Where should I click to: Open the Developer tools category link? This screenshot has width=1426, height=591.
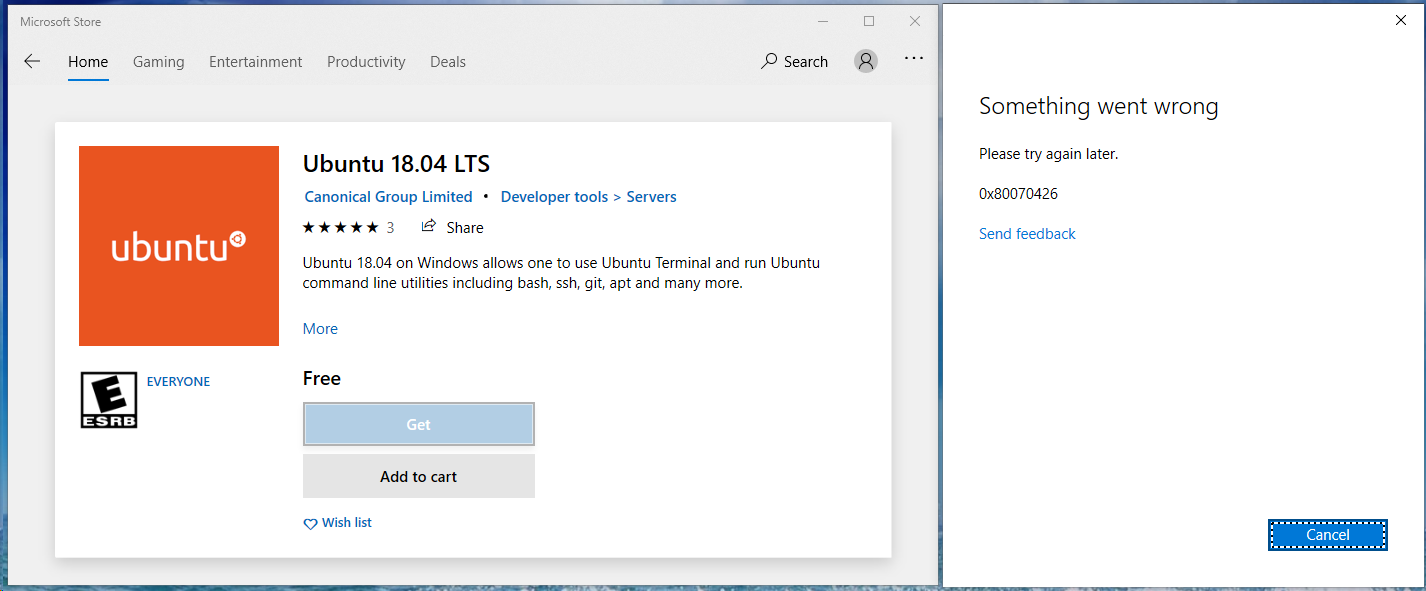pyautogui.click(x=554, y=196)
